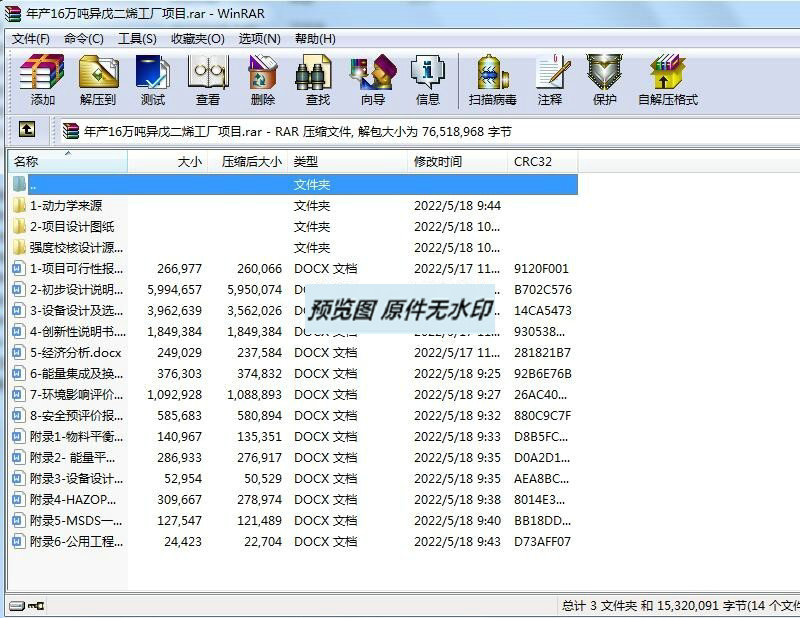Sort by 压缩后大小 column header
The width and height of the screenshot is (800, 618).
coord(248,162)
